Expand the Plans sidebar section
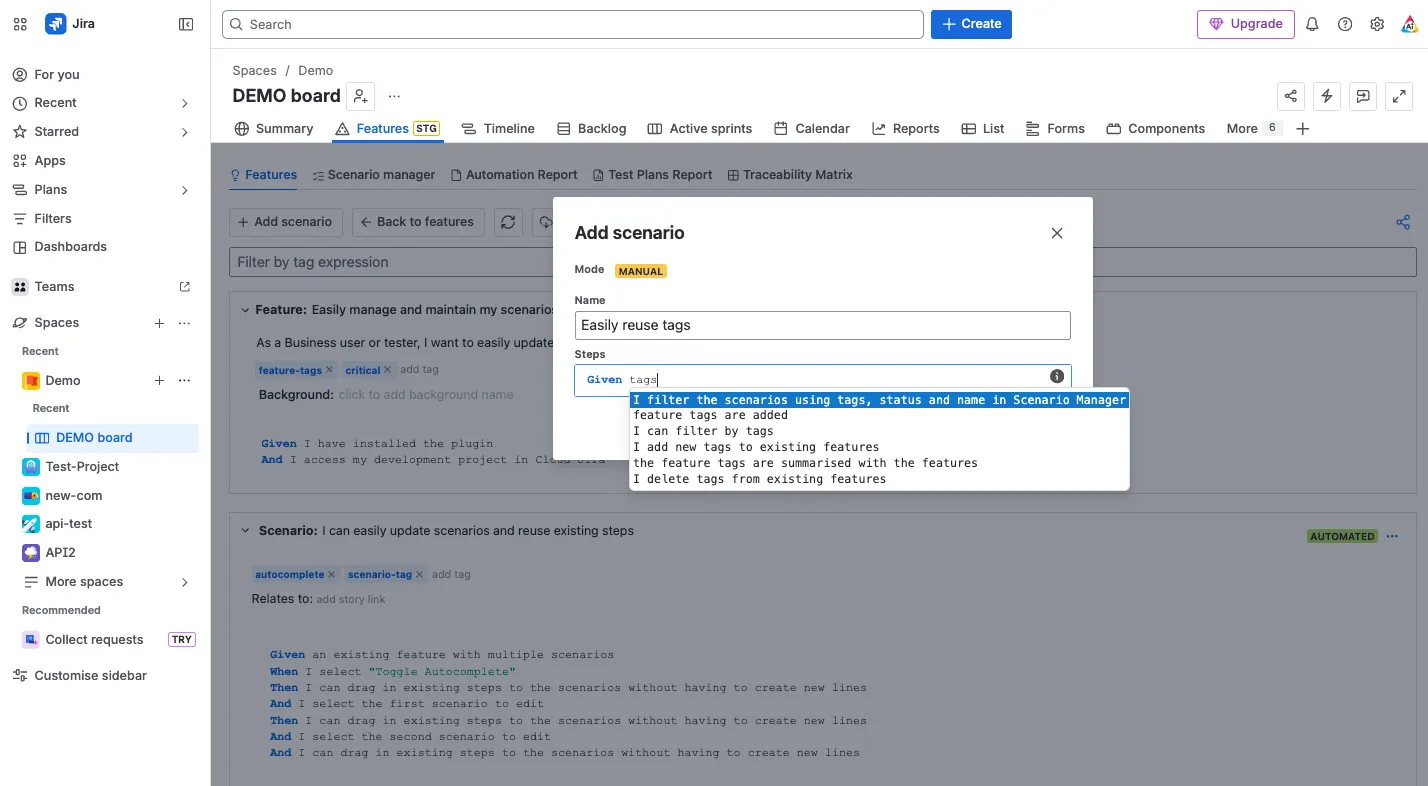Screen dimensions: 1428x786 (184, 190)
